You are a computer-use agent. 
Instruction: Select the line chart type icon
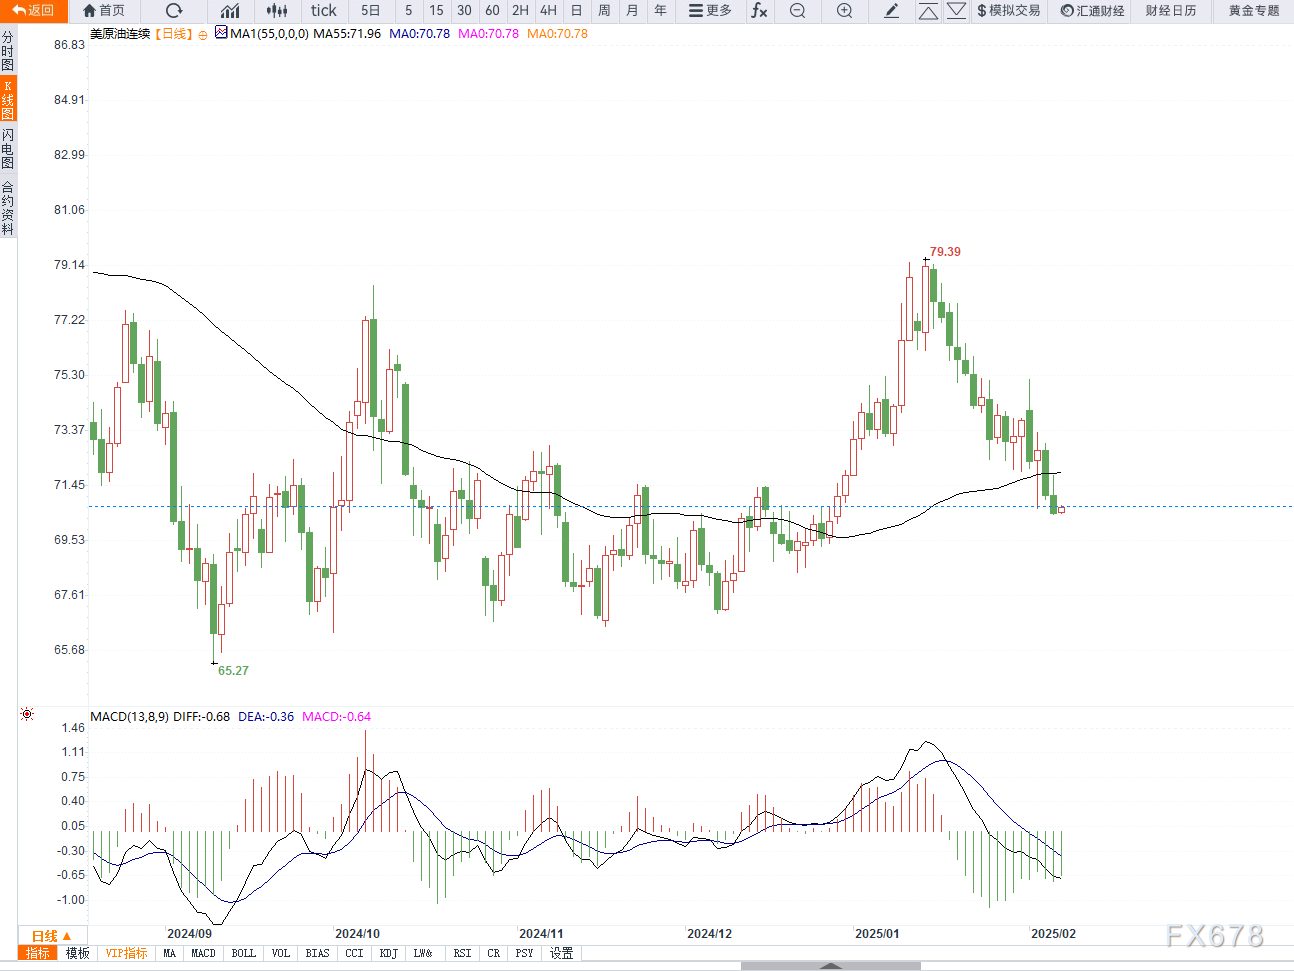click(231, 11)
